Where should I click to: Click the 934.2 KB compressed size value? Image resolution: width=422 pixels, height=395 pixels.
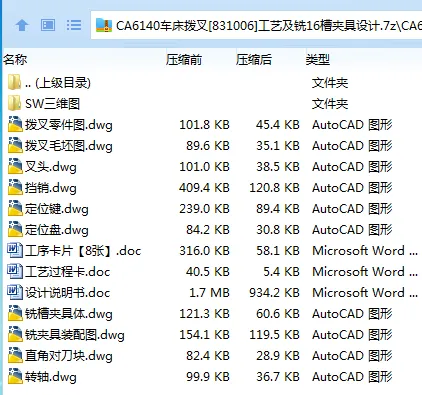pyautogui.click(x=274, y=293)
